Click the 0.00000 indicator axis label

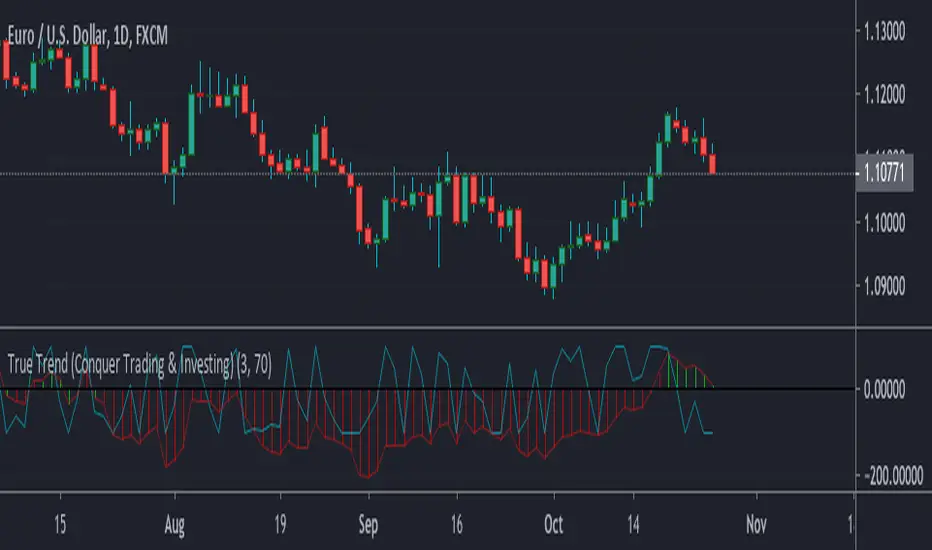click(884, 390)
